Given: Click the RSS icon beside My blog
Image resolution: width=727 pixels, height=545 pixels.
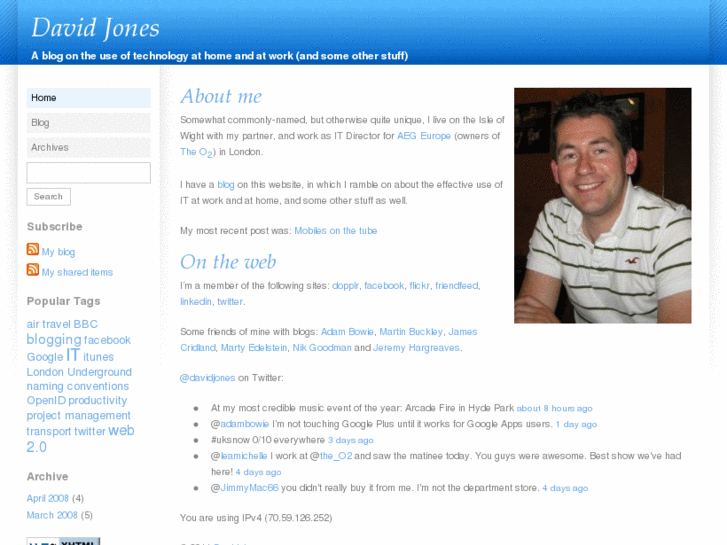Looking at the screenshot, I should pos(32,250).
